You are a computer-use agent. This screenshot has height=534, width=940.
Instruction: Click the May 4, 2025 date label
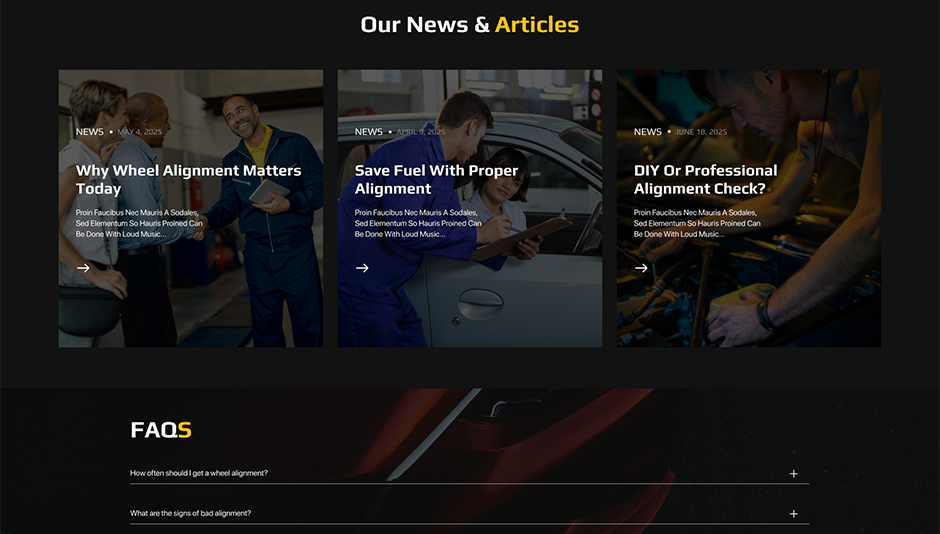click(x=139, y=132)
